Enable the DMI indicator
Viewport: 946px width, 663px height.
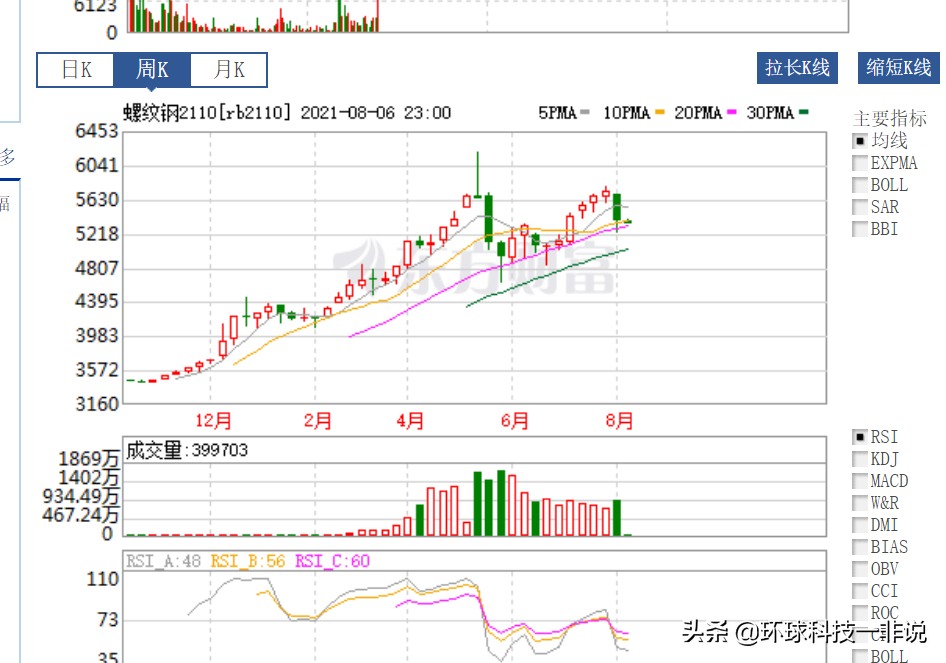click(x=861, y=525)
